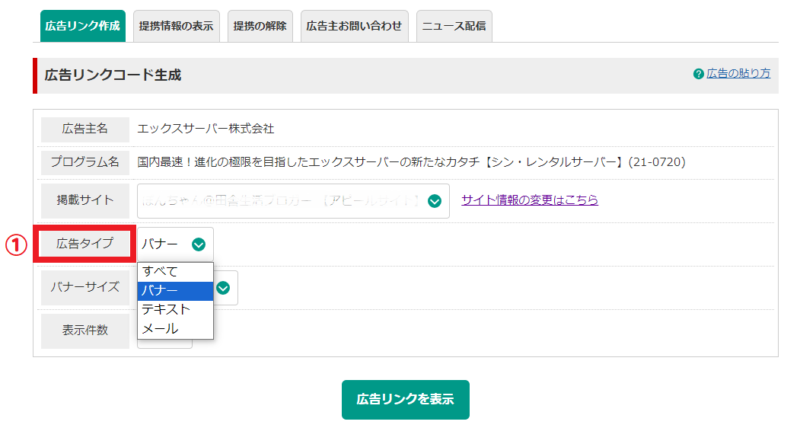The width and height of the screenshot is (800, 428).
Task: Open the 広告タイプ dropdown showing バナー
Action: click(x=175, y=243)
